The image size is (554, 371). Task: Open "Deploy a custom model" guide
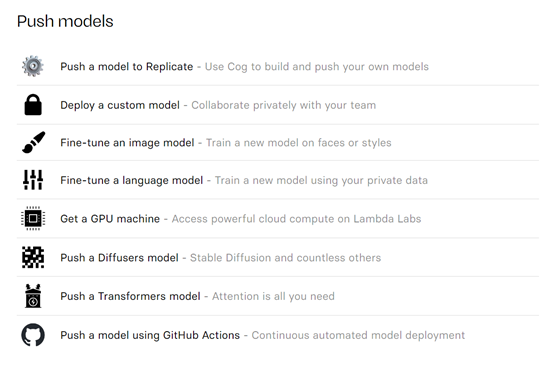[120, 105]
